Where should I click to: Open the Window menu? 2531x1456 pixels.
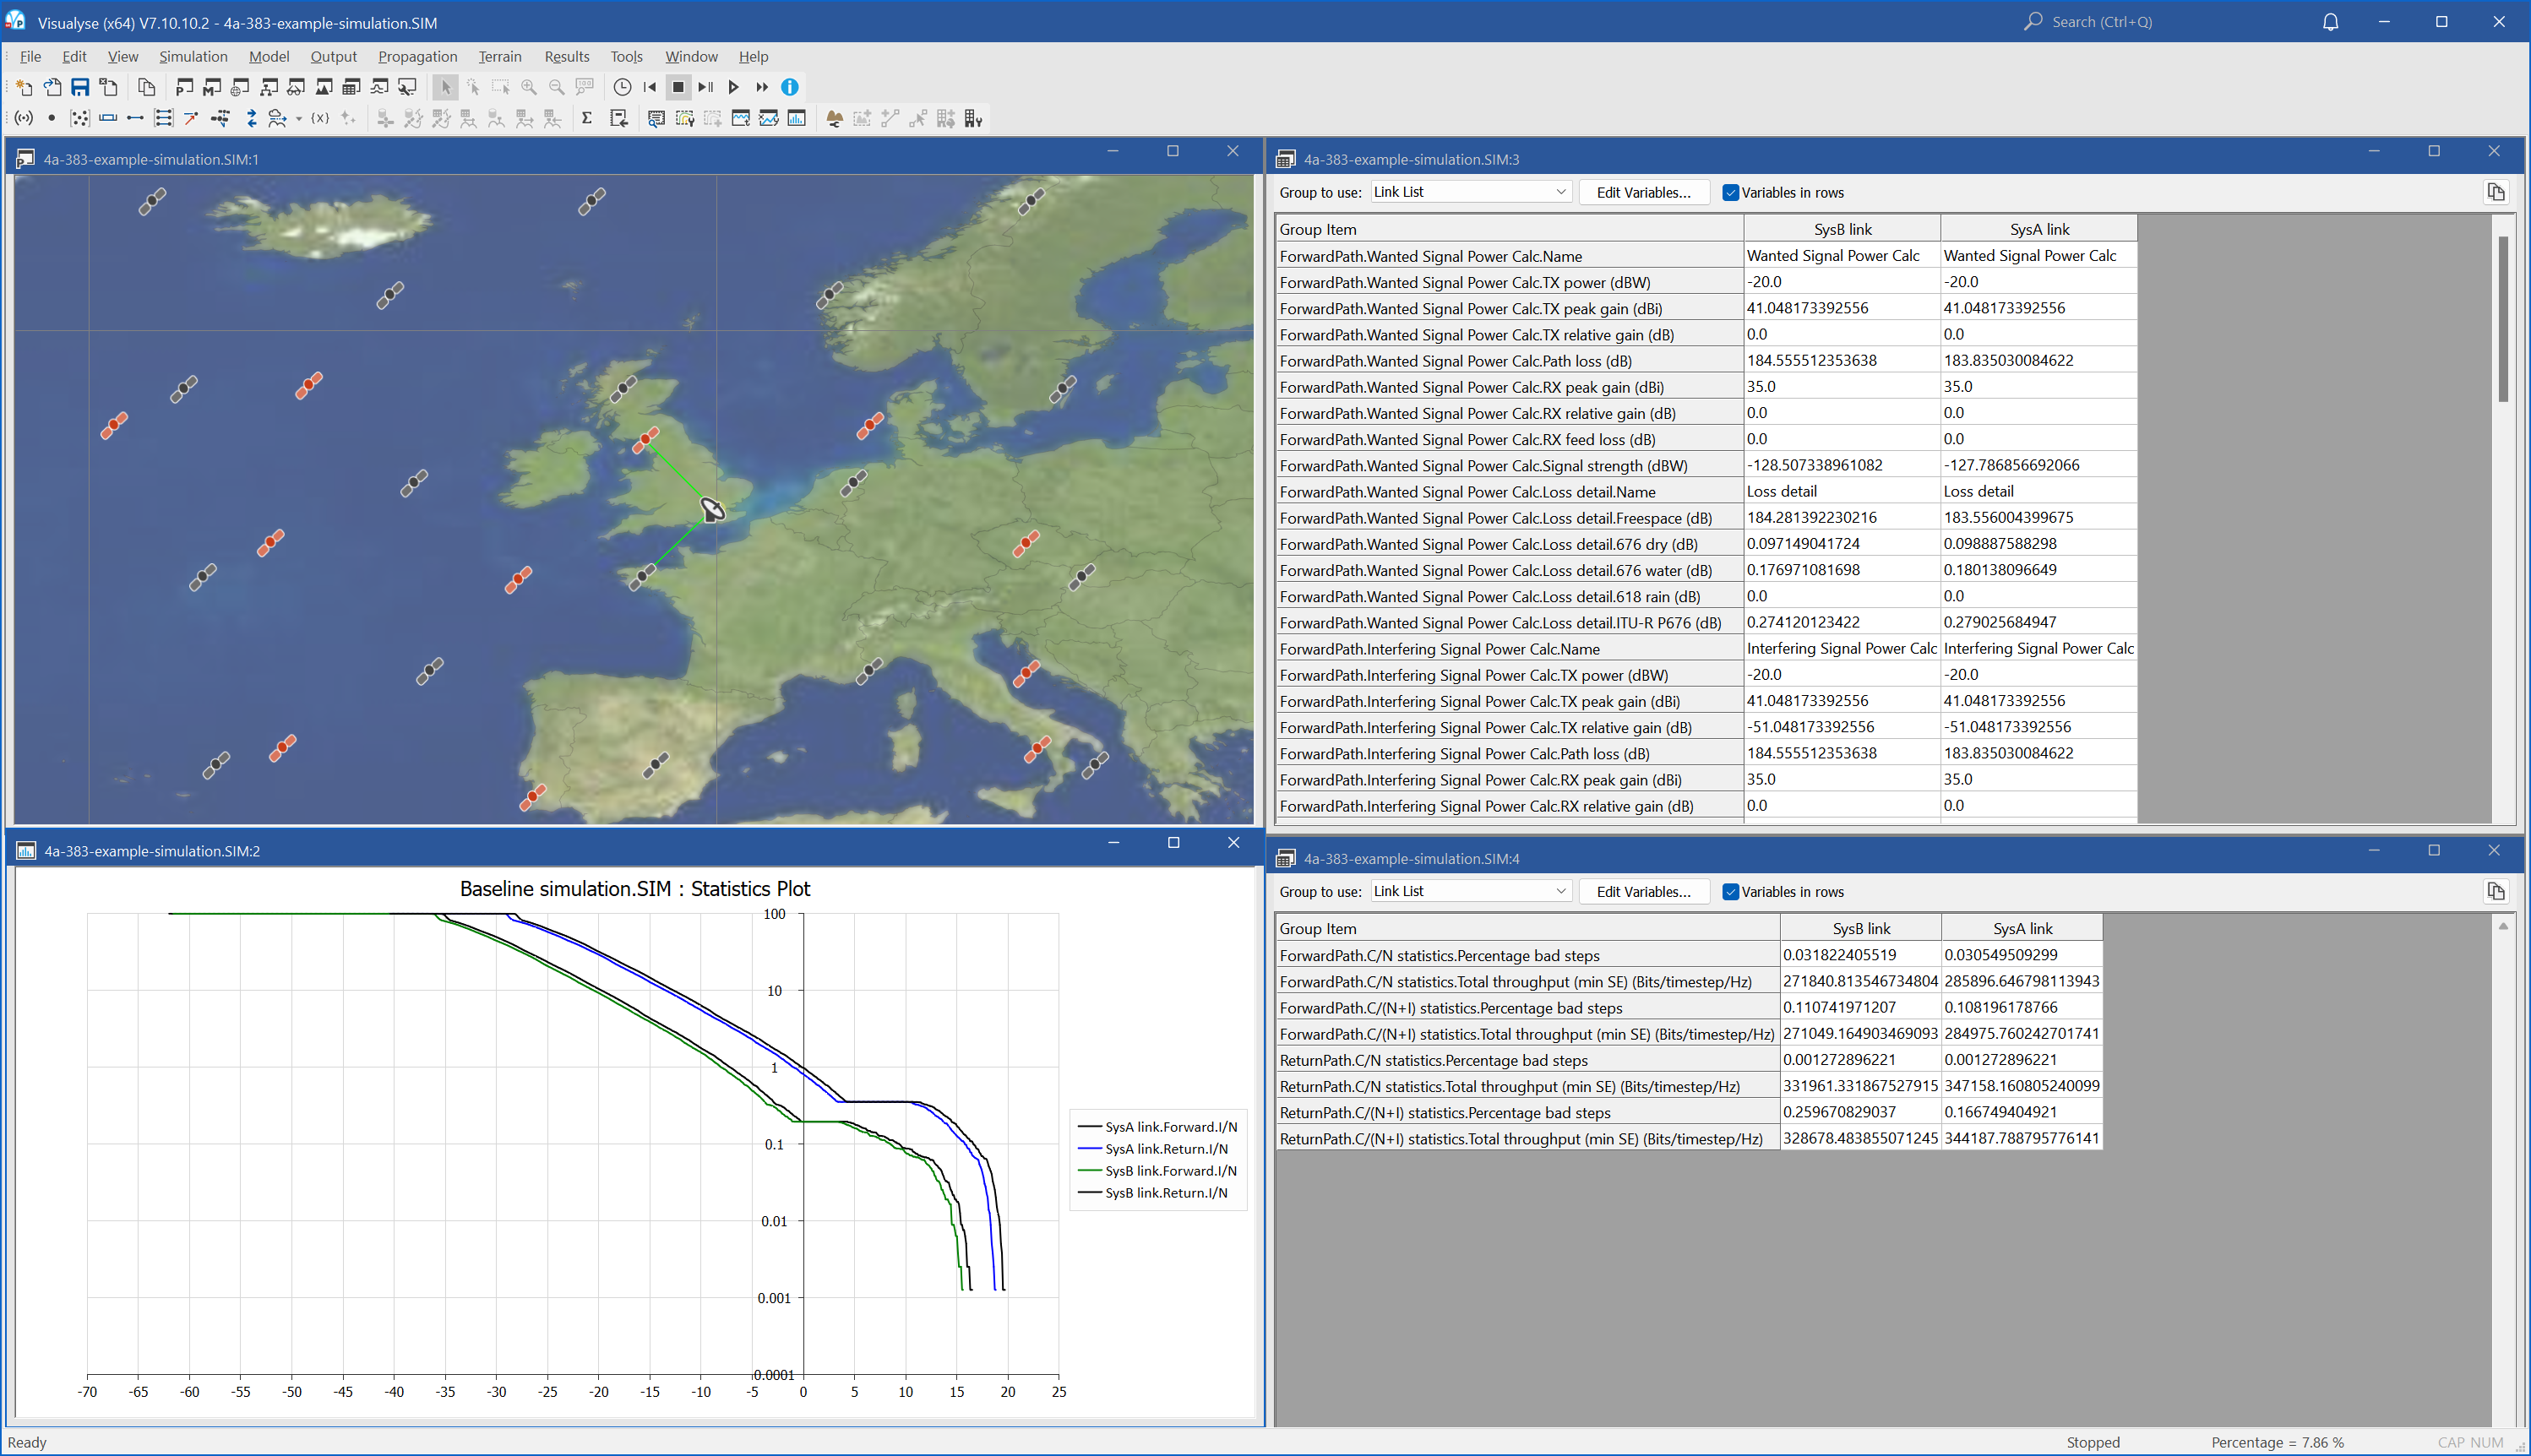tap(691, 56)
